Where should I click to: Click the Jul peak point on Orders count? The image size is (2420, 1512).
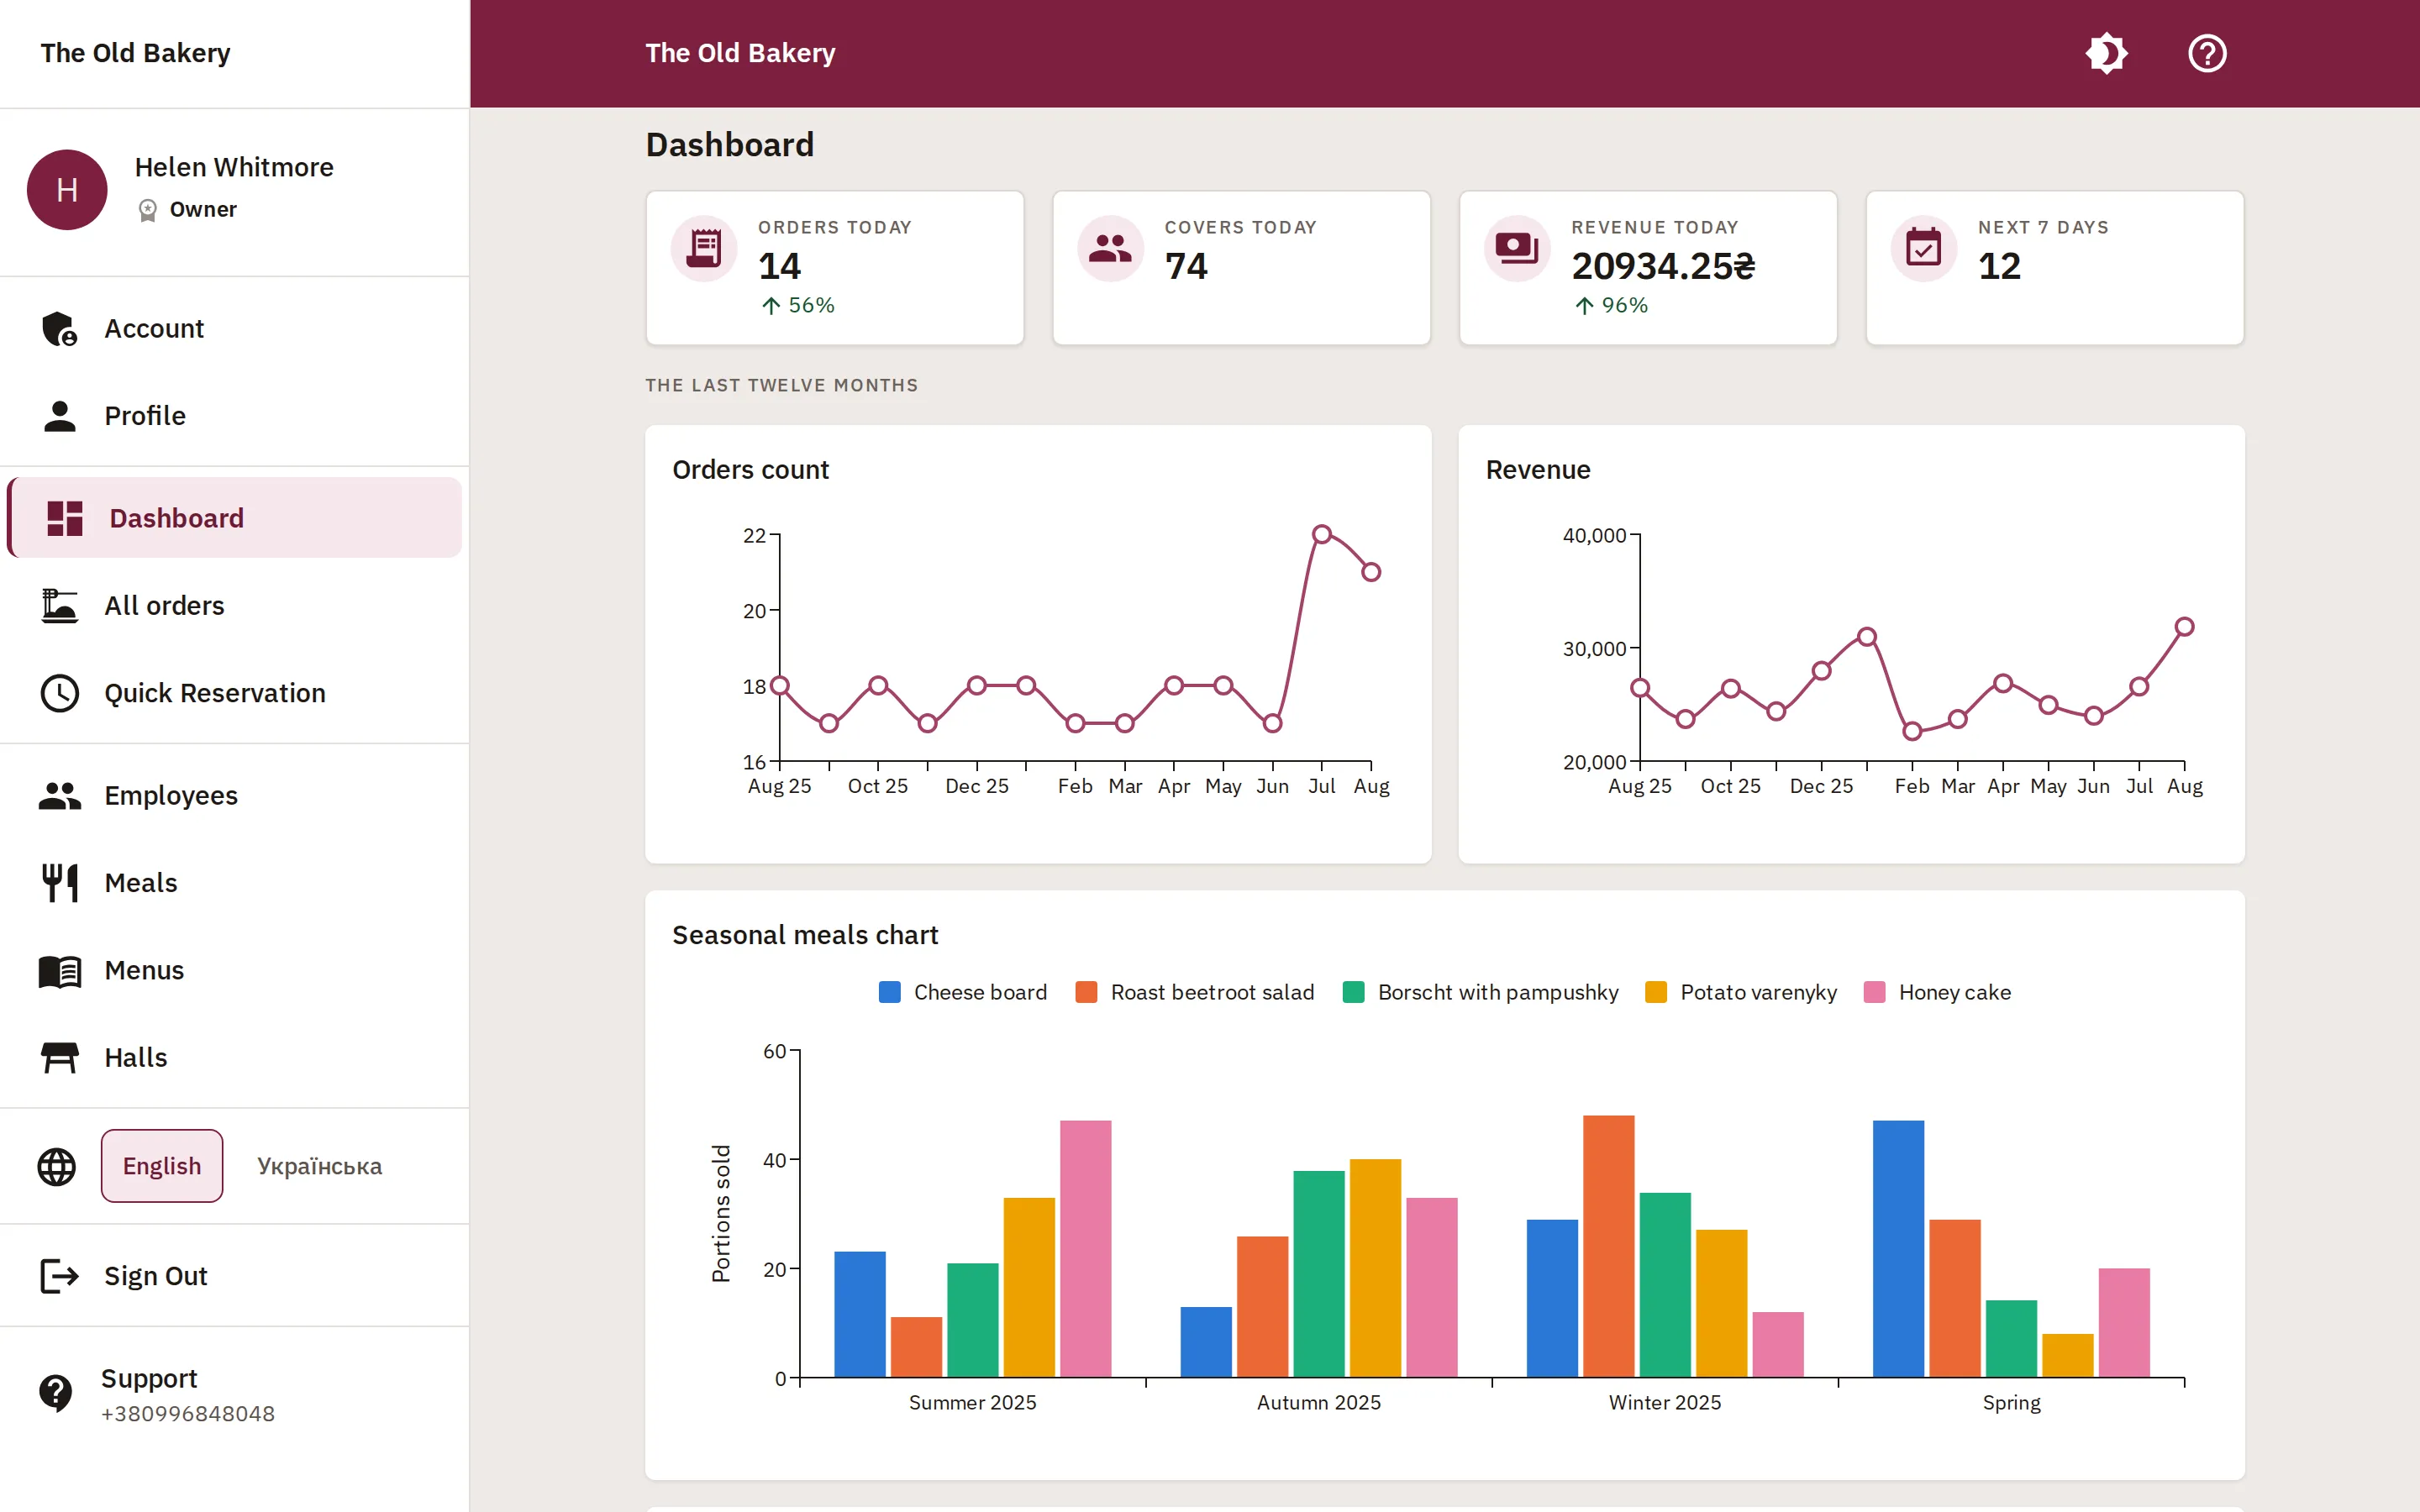[x=1322, y=535]
